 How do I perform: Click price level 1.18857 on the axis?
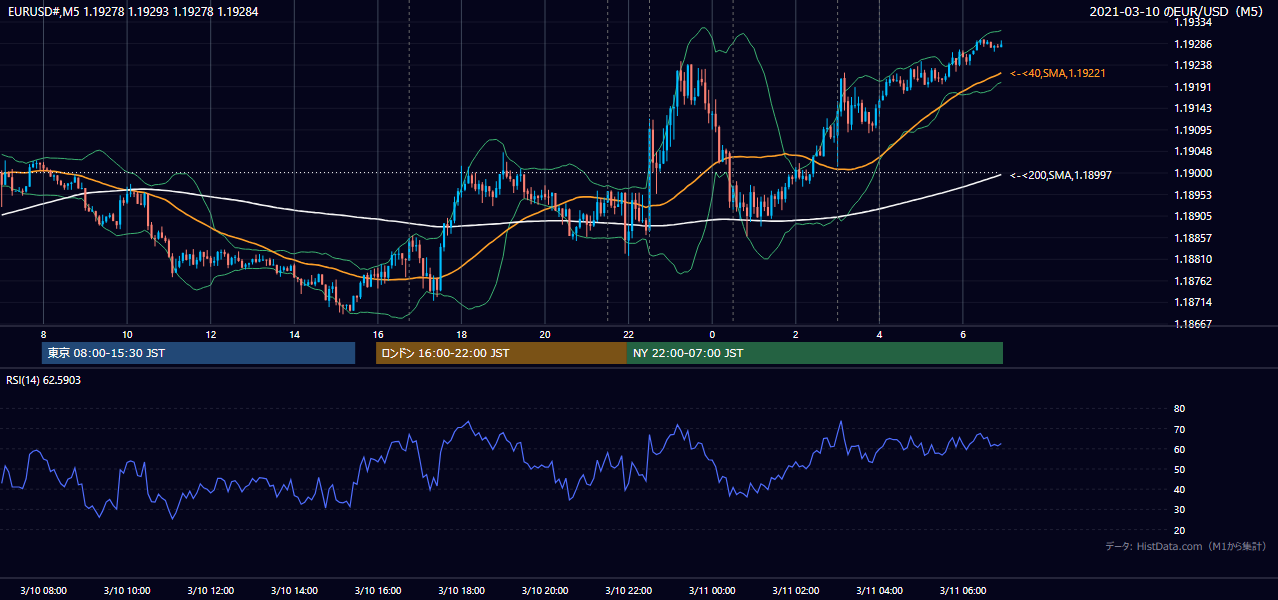pyautogui.click(x=1192, y=238)
